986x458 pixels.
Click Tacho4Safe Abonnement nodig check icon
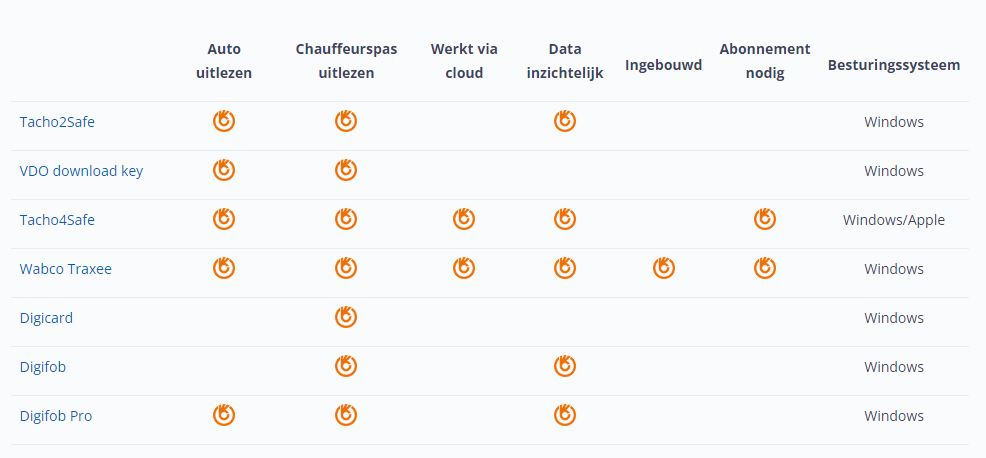coord(765,218)
